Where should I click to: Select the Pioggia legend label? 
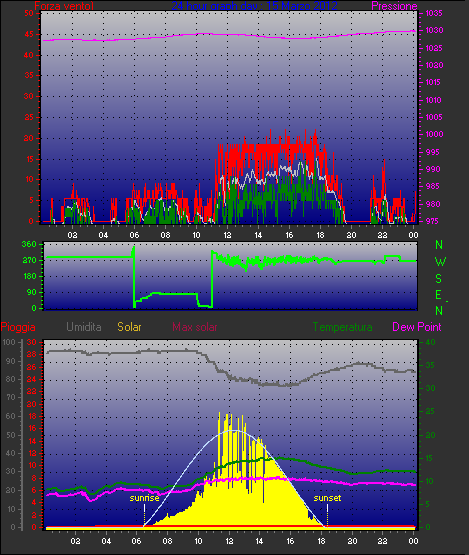[x=18, y=327]
